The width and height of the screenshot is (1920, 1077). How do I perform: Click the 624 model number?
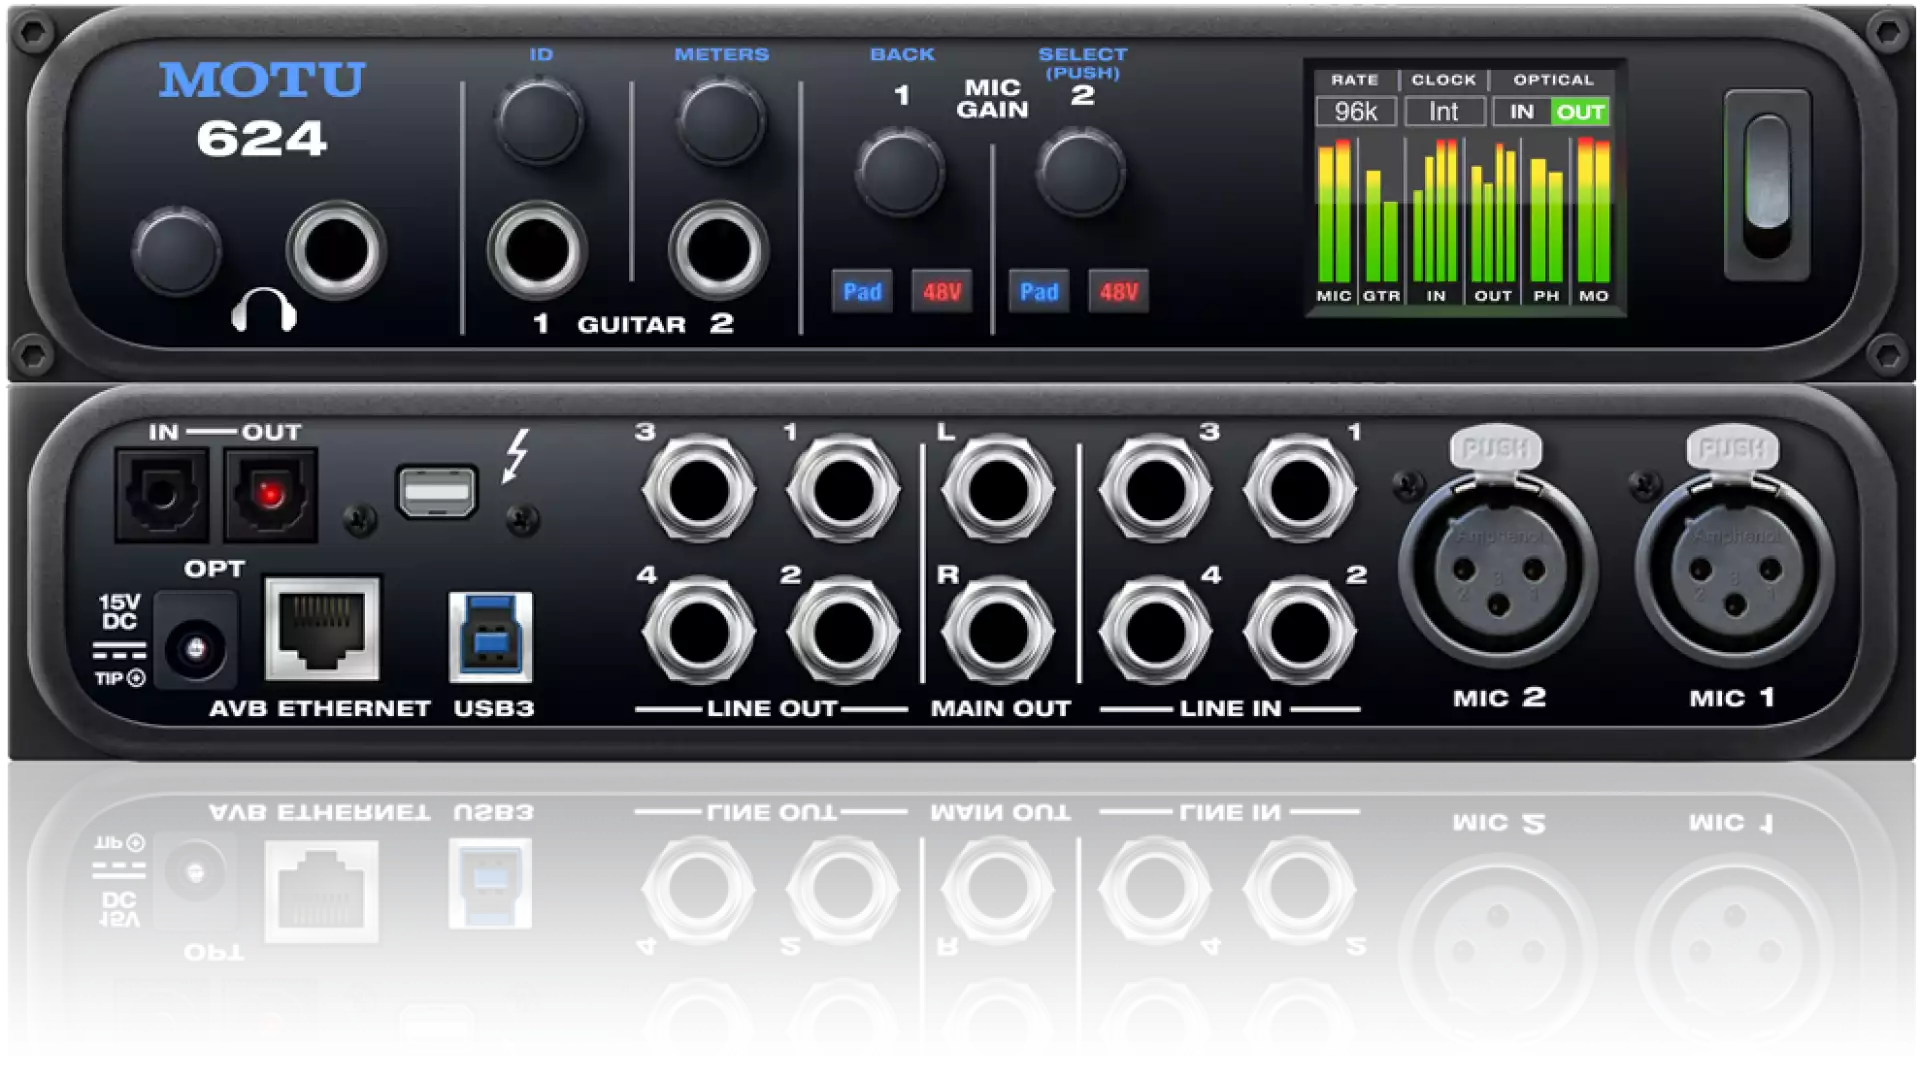point(261,139)
